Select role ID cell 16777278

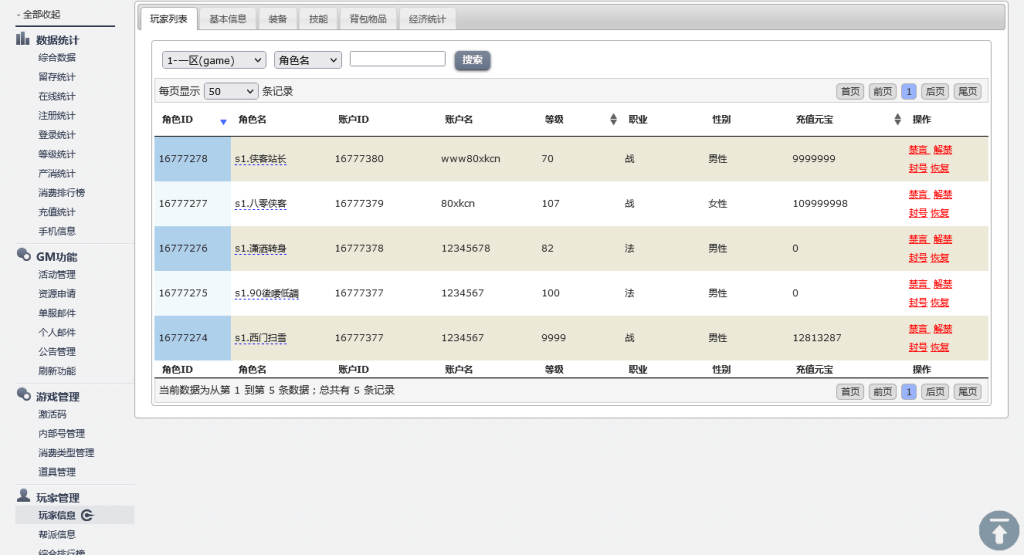[x=192, y=159]
